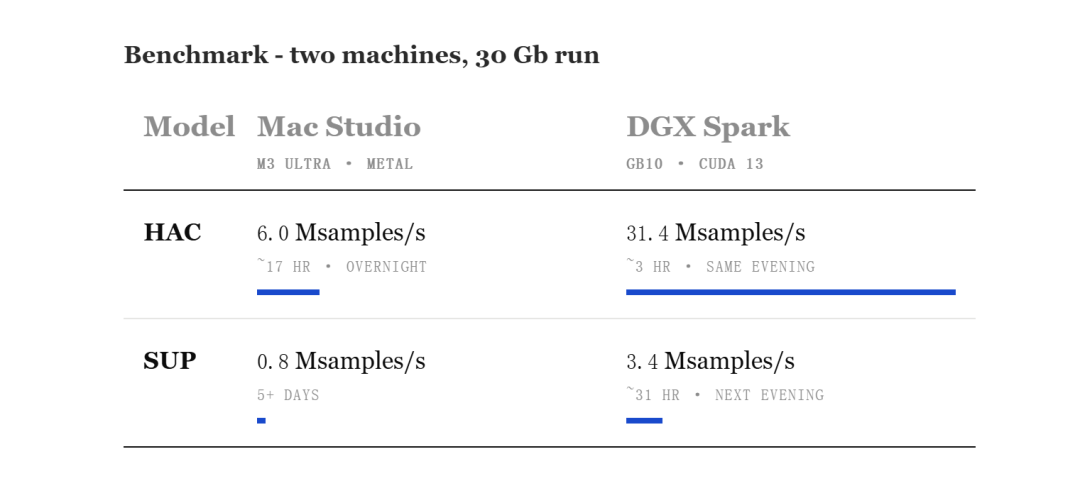Click the 6.0 Msamples/s value
This screenshot has width=1080, height=498.
coord(341,233)
